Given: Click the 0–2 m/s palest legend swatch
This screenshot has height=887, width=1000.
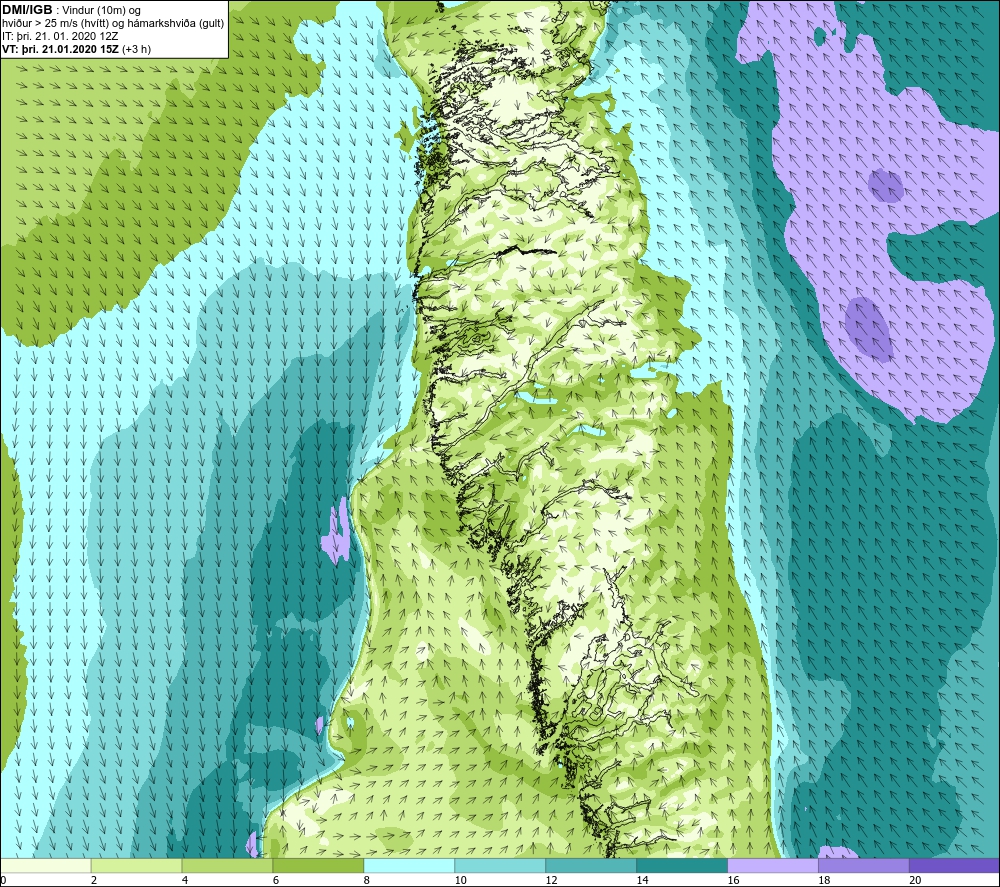Looking at the screenshot, I should pos(46,865).
